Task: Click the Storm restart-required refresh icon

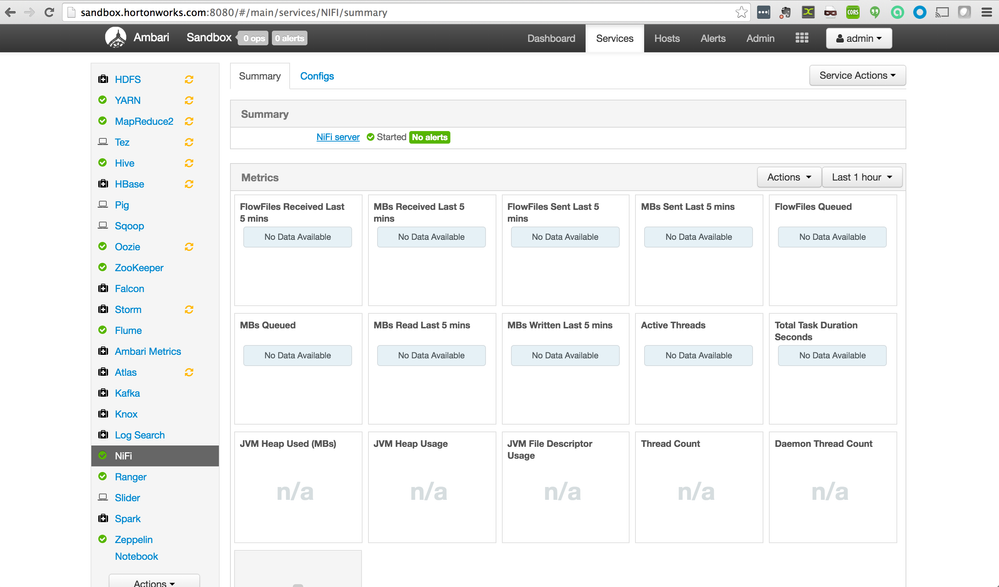Action: [x=189, y=310]
